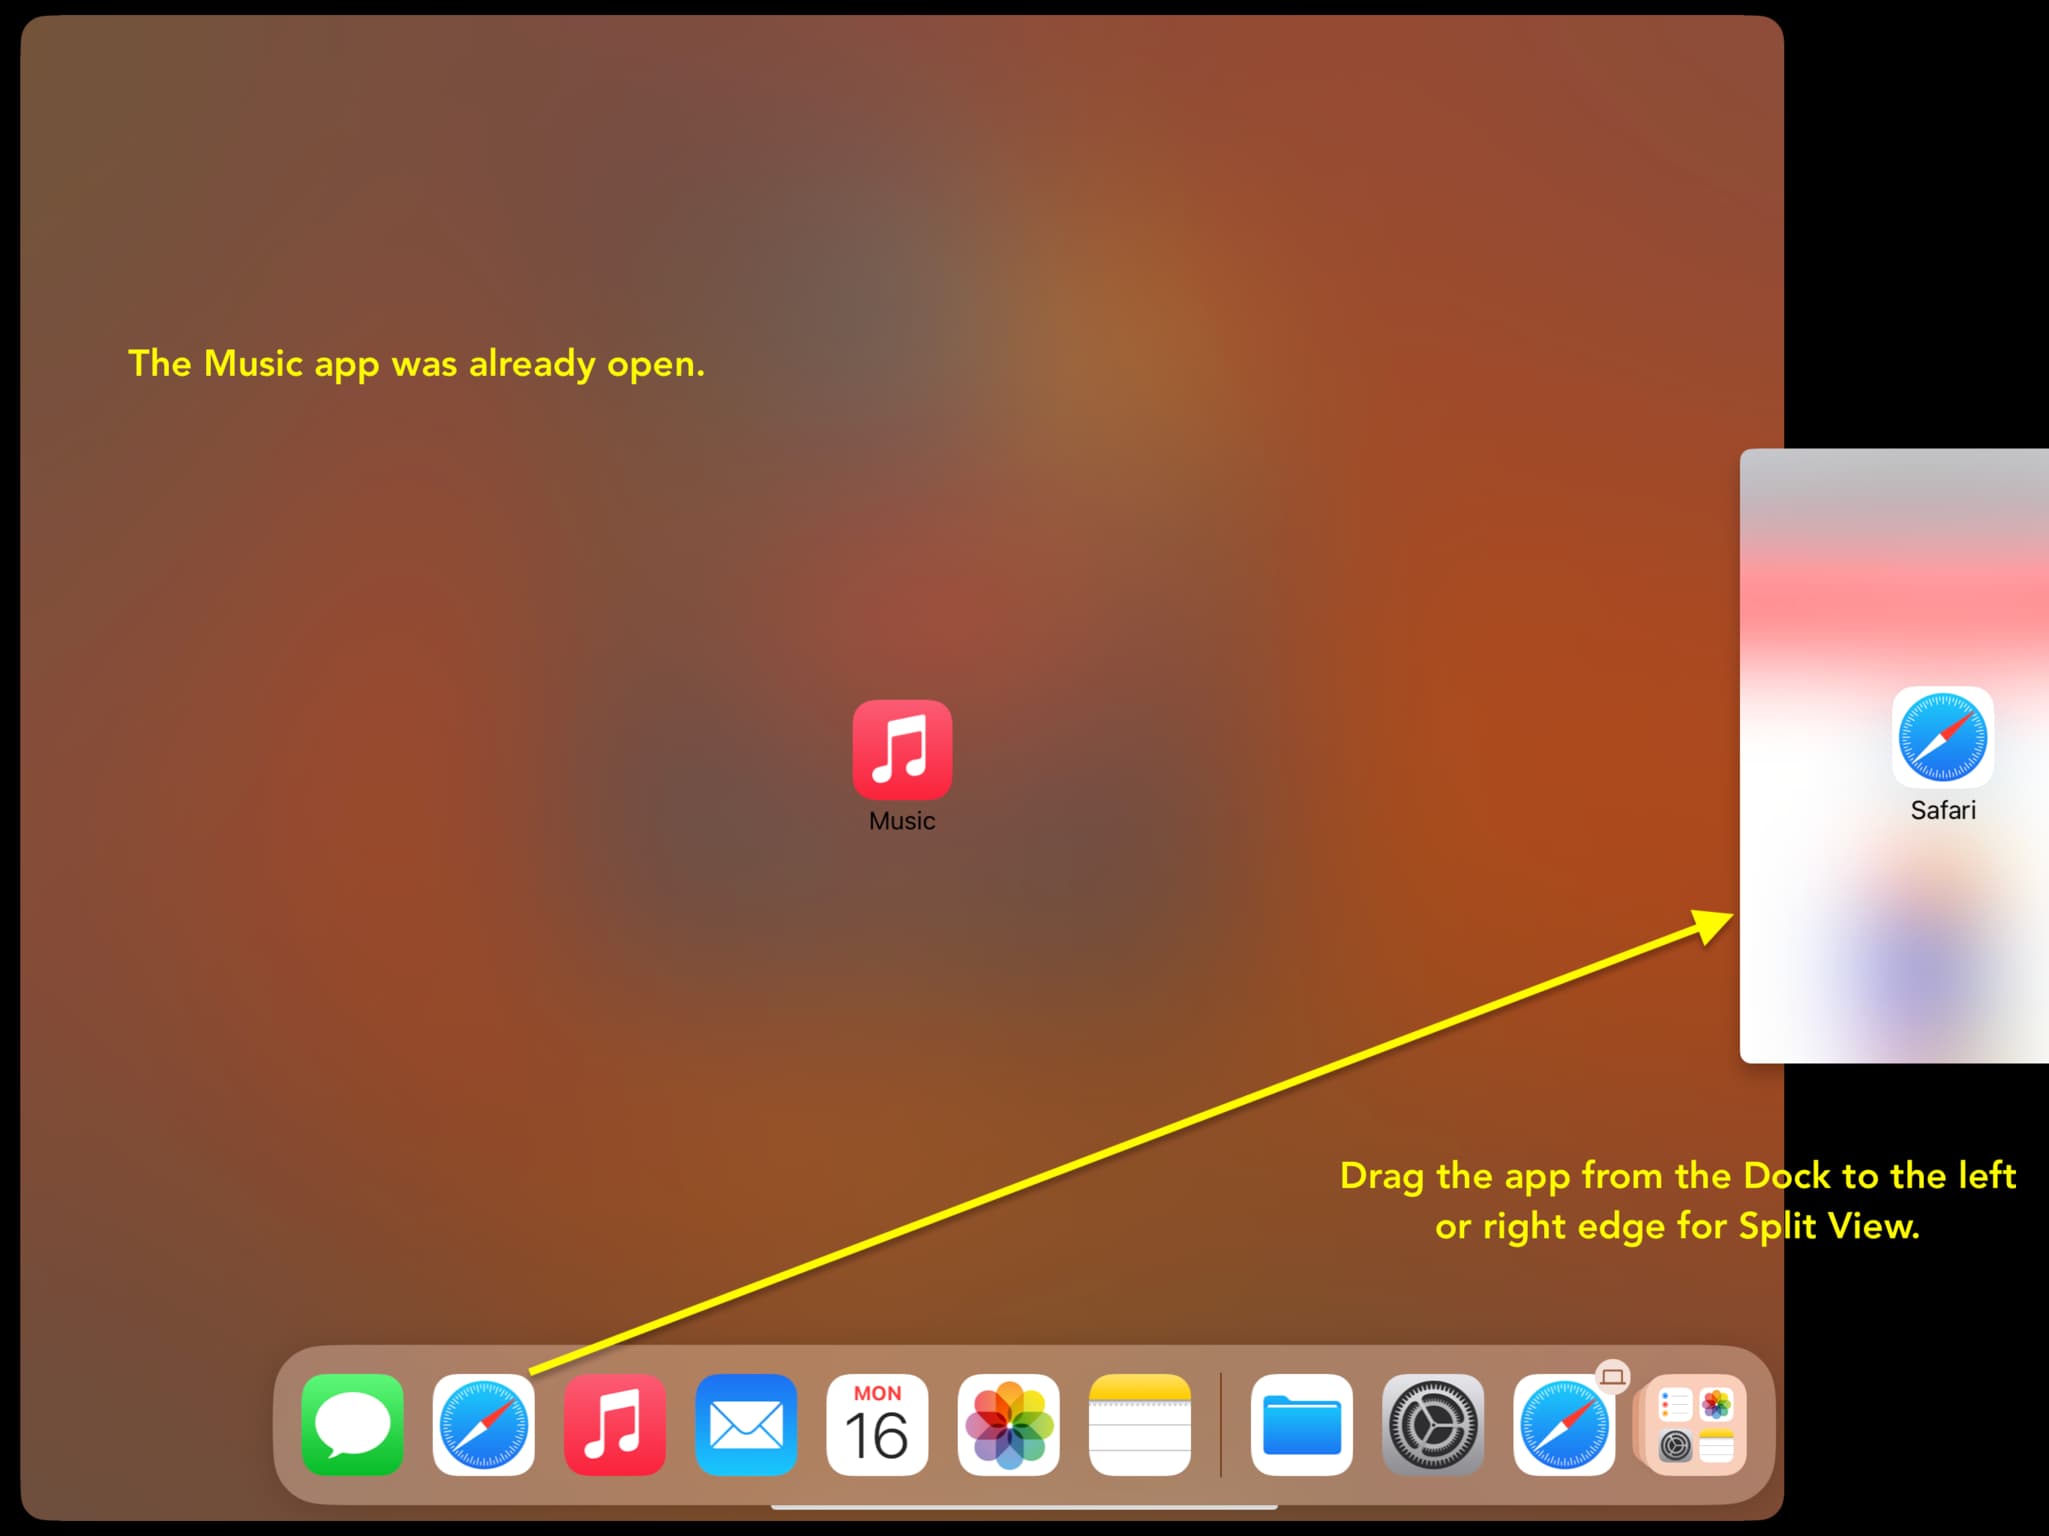Open Settings from the Dock

(x=1432, y=1424)
